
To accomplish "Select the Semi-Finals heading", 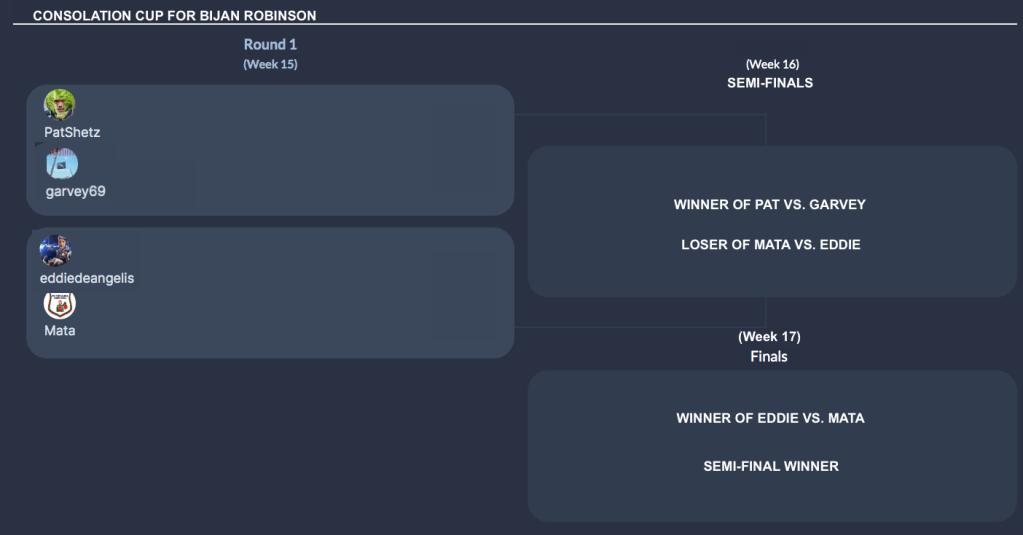I will point(769,83).
